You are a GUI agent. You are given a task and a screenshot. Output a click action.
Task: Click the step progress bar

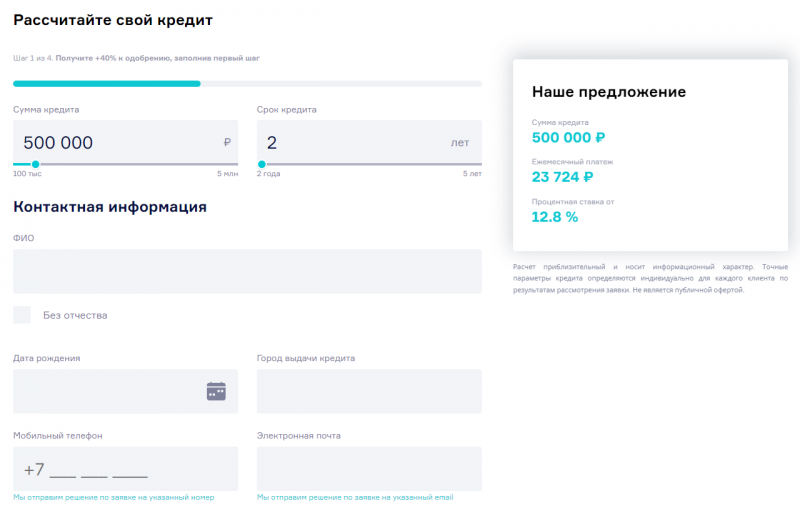coord(247,84)
